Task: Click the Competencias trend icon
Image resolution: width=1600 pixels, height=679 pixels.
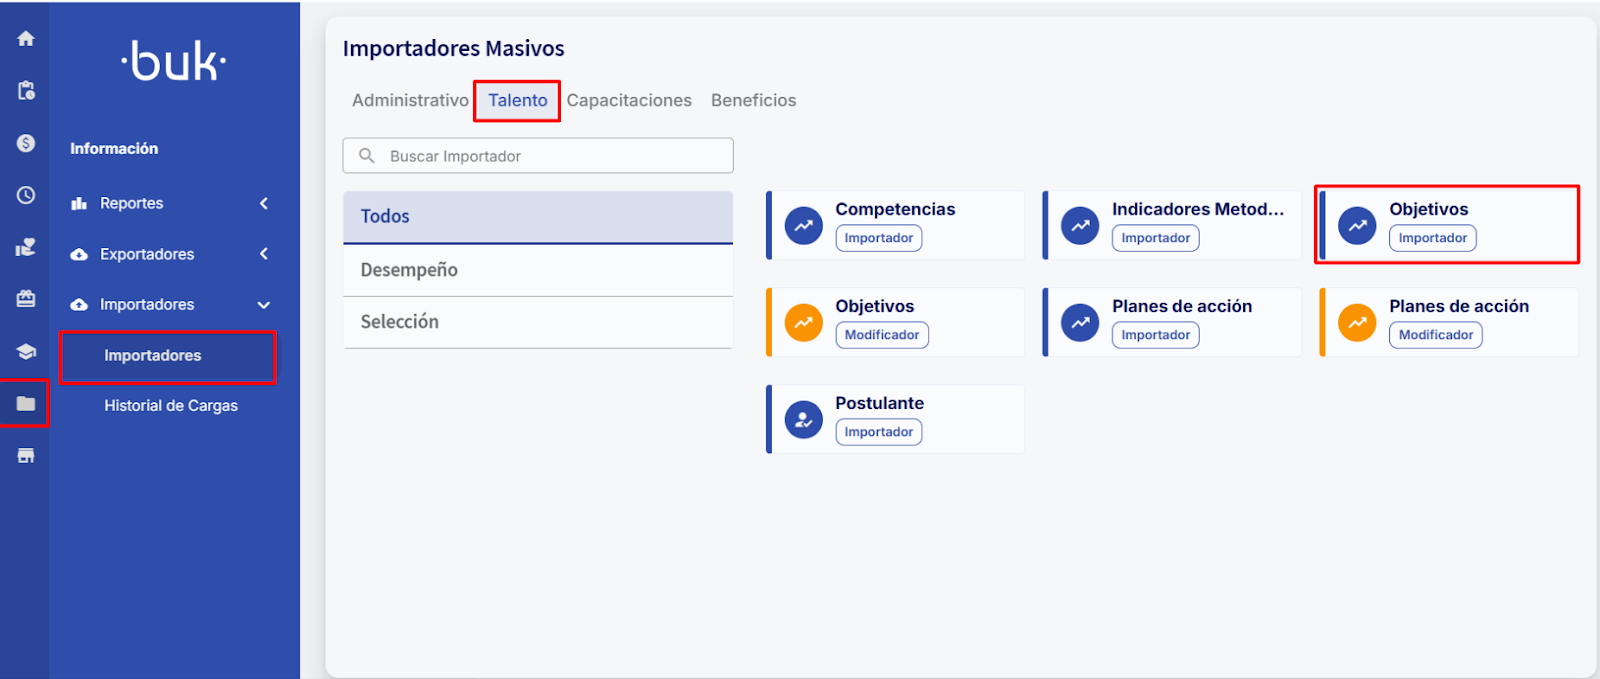Action: click(x=803, y=226)
